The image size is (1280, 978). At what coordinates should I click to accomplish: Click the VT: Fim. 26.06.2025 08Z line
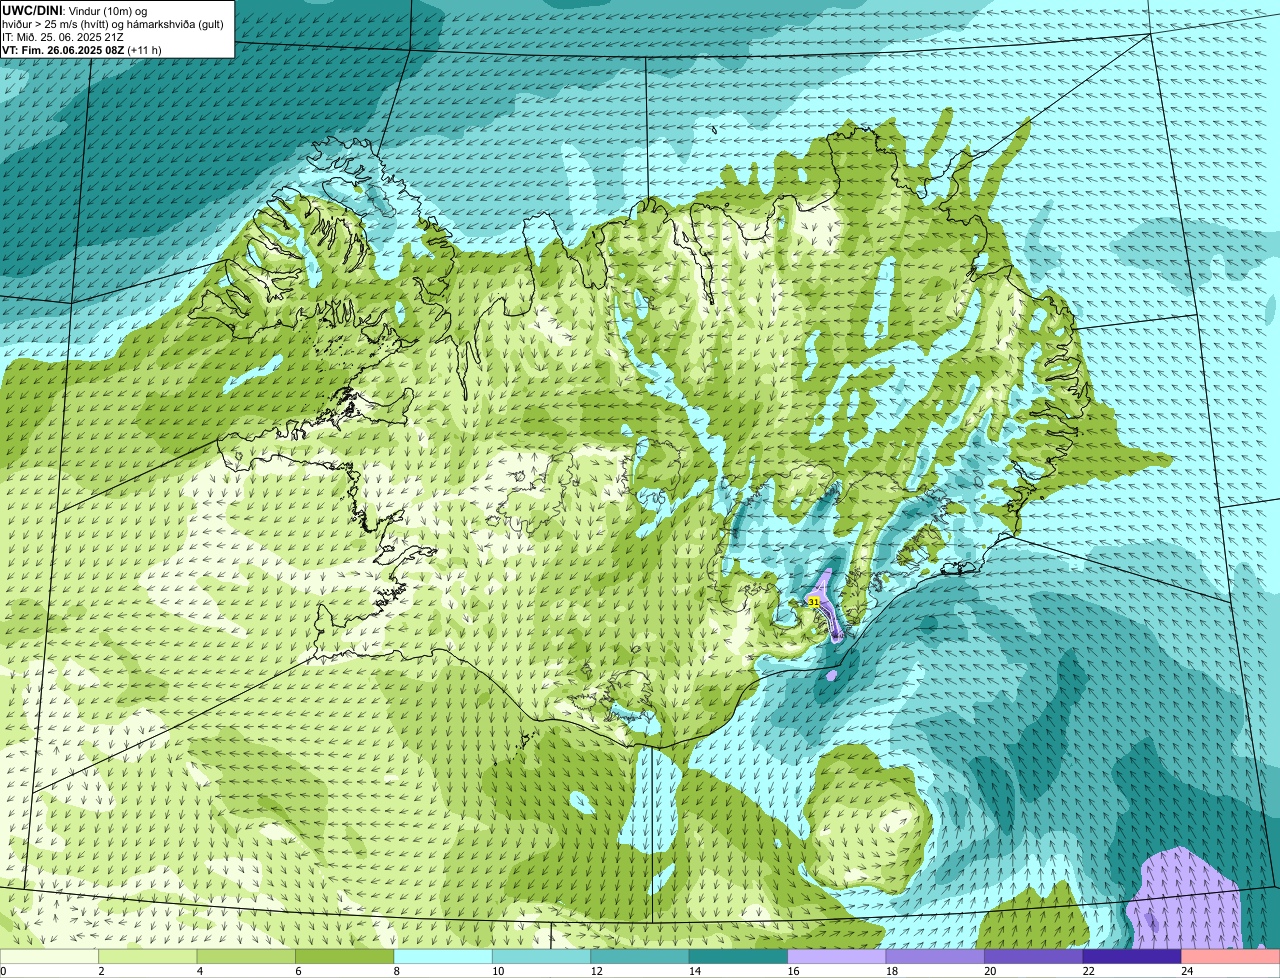[x=81, y=50]
